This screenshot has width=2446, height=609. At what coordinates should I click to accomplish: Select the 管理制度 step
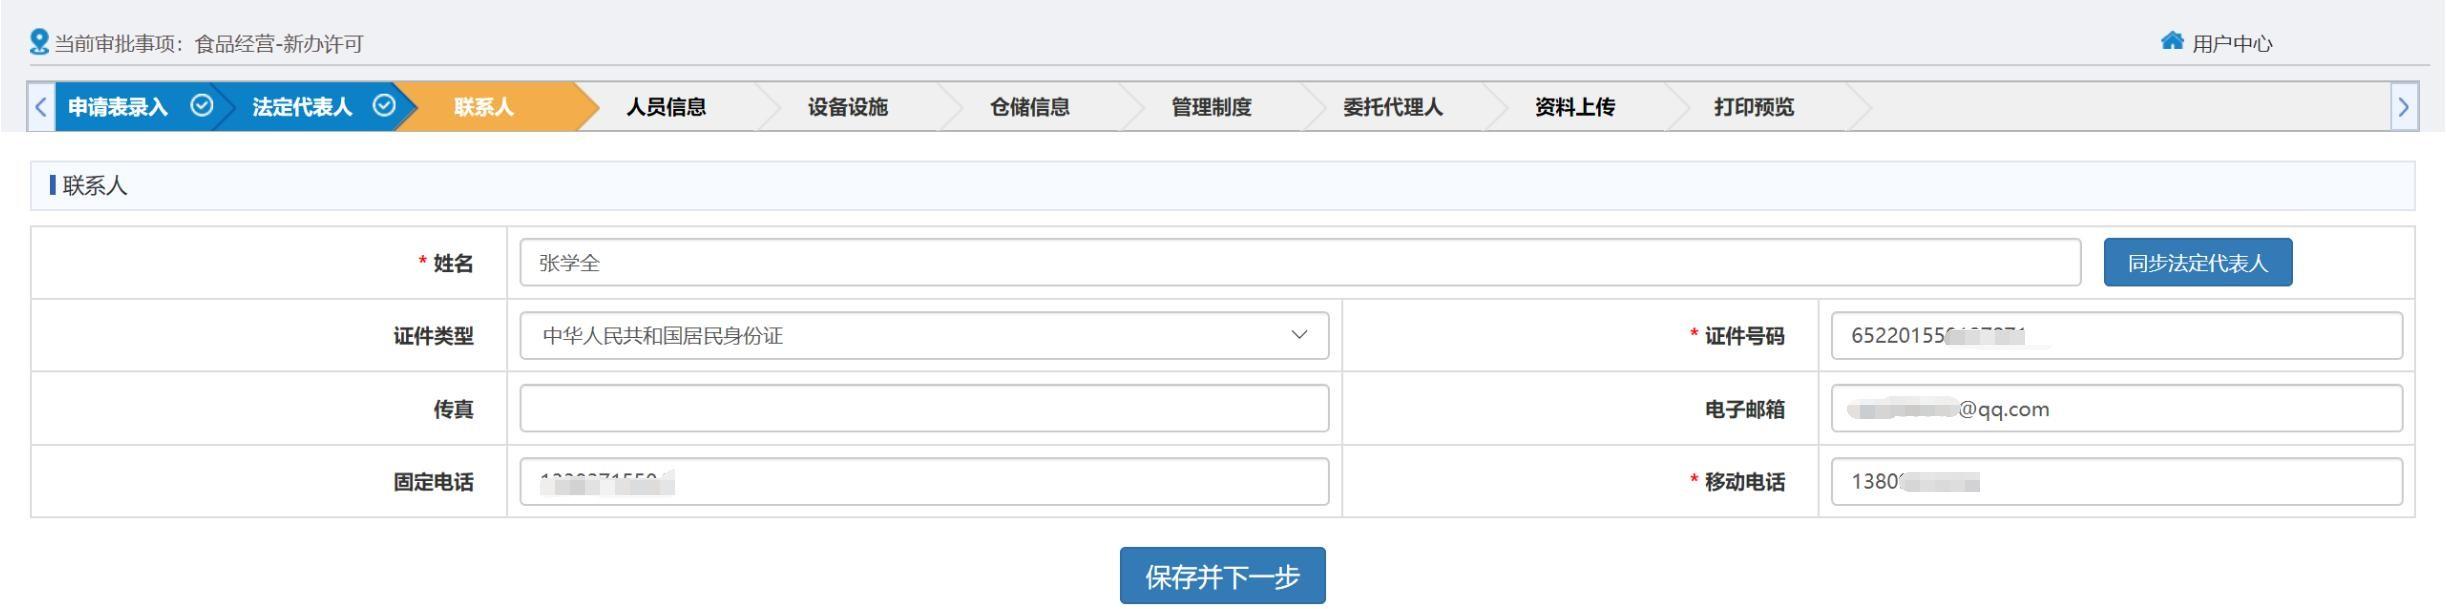1211,107
